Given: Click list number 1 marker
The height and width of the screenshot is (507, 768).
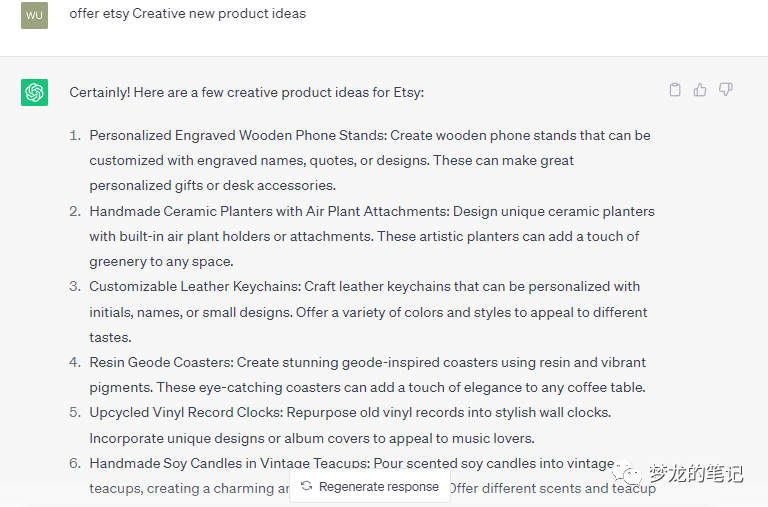Looking at the screenshot, I should click(x=75, y=135).
